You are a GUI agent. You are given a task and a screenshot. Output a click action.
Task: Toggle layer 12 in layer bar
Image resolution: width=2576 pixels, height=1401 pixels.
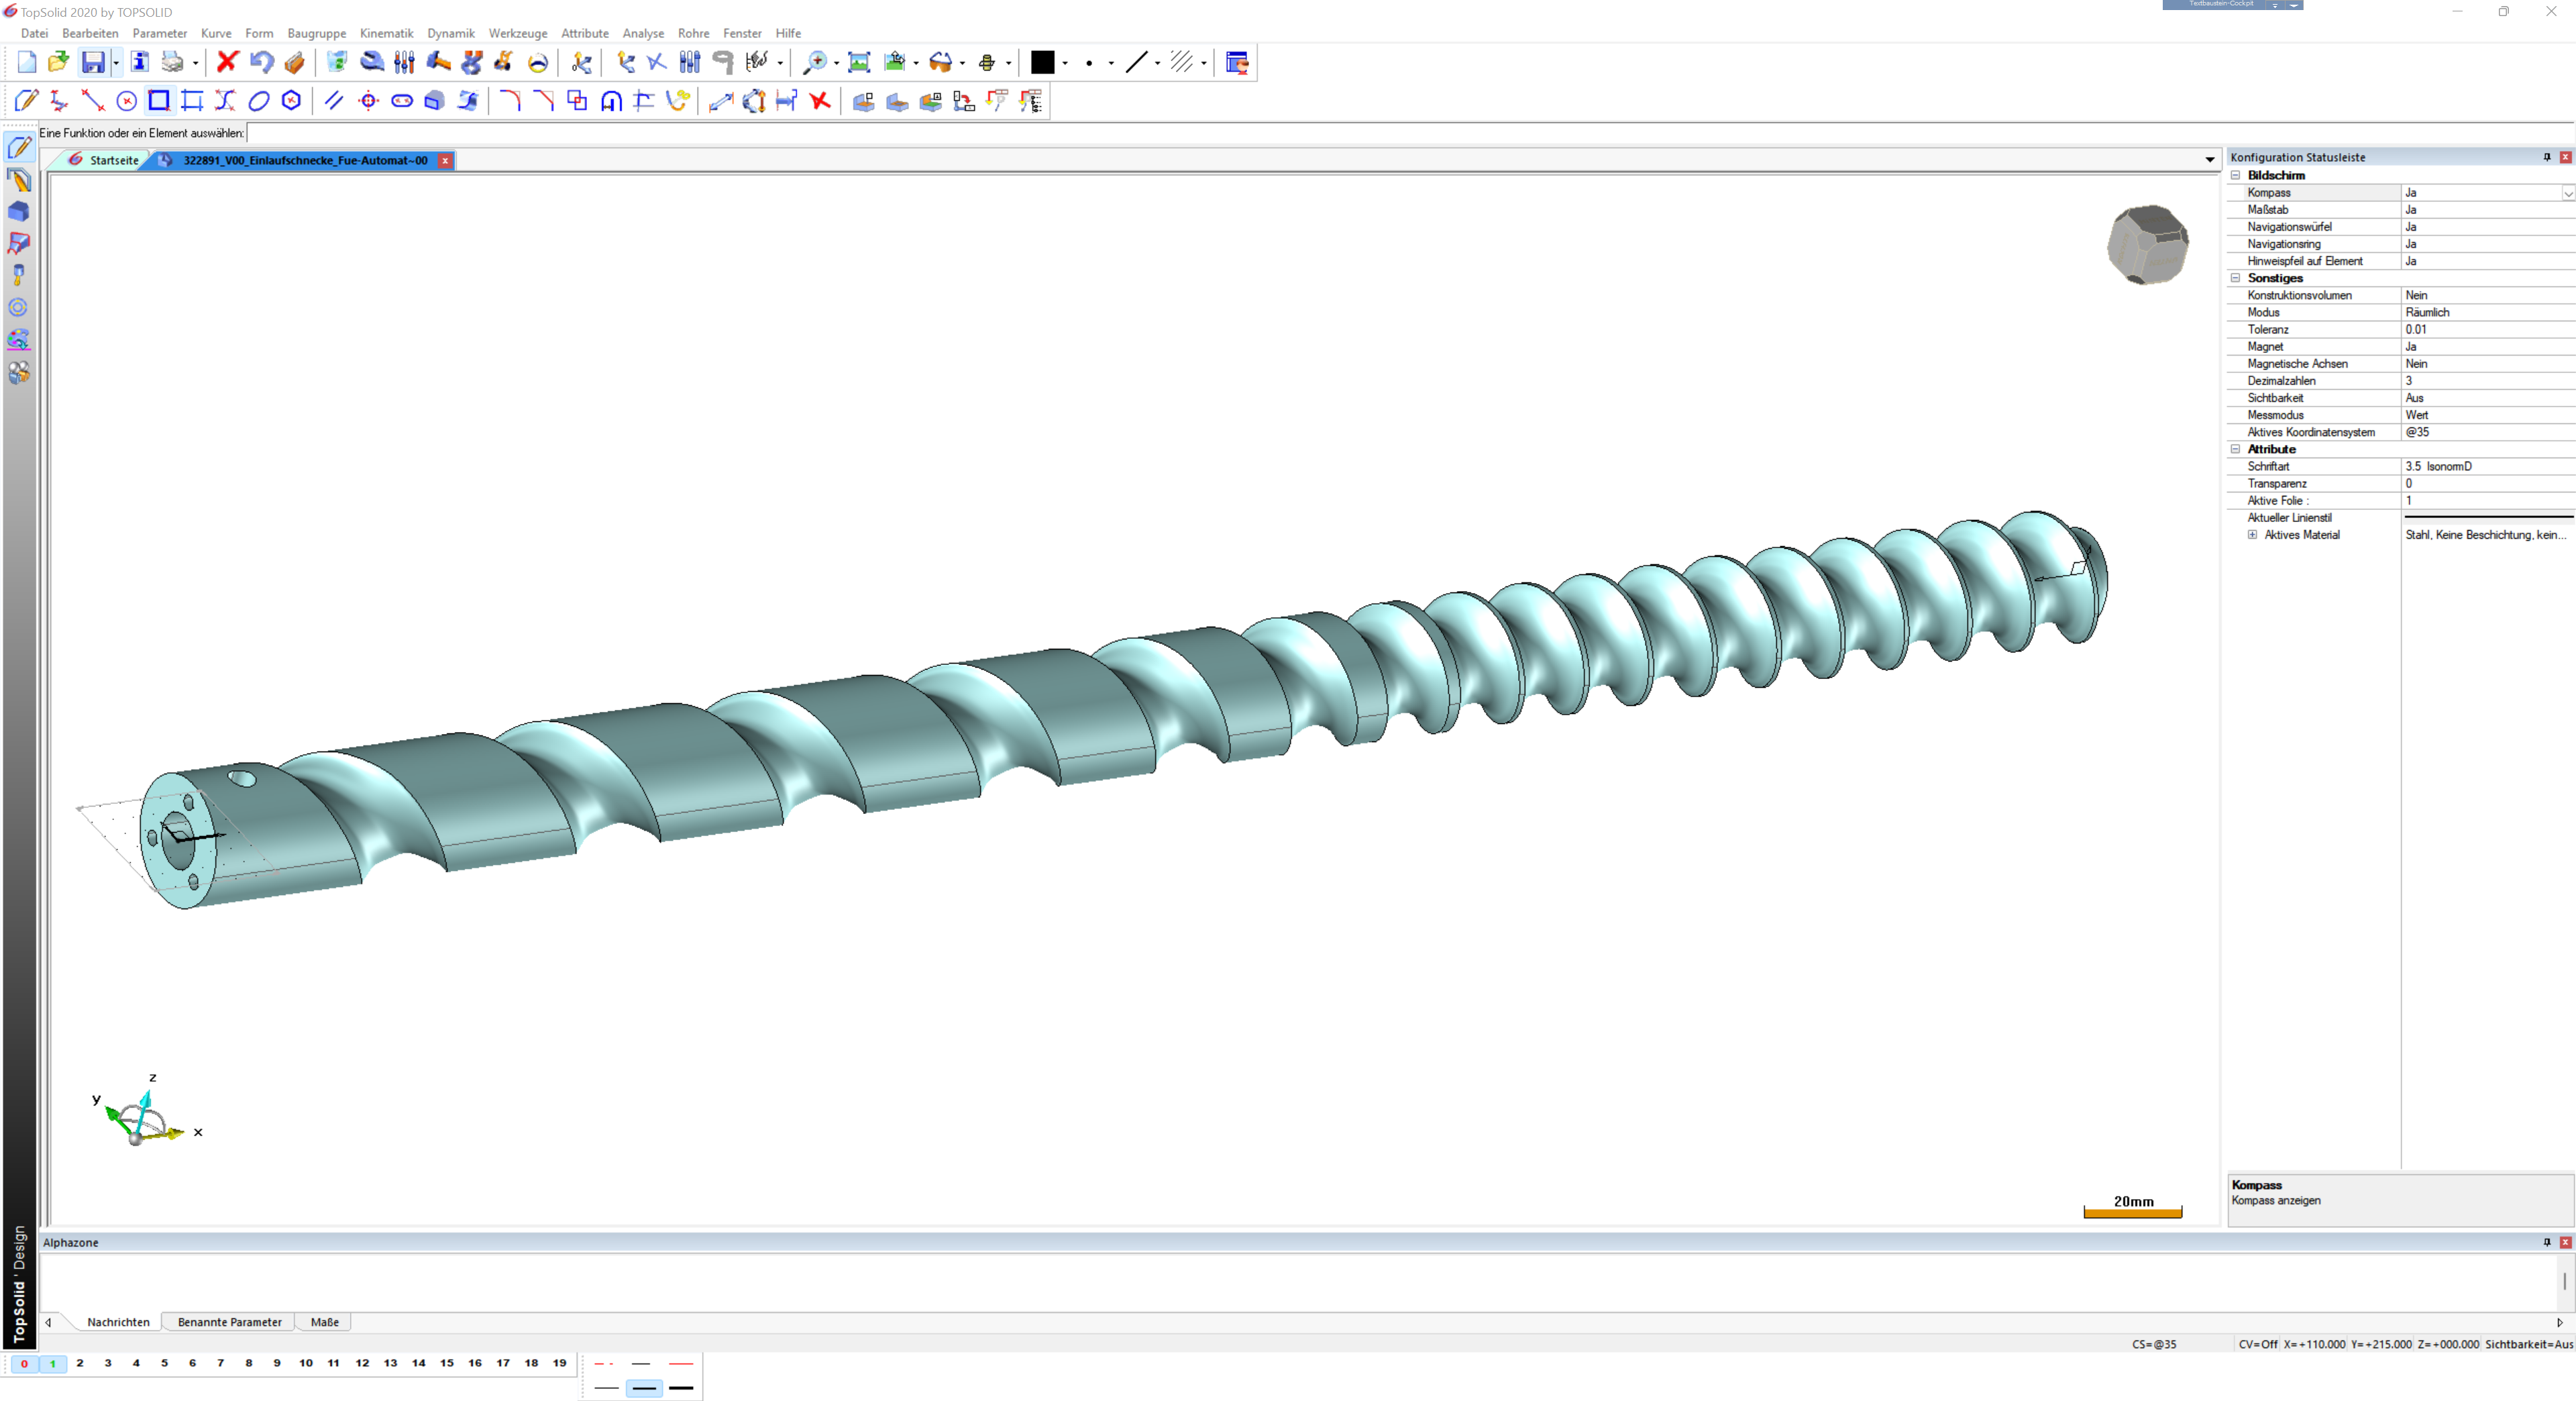(x=362, y=1363)
